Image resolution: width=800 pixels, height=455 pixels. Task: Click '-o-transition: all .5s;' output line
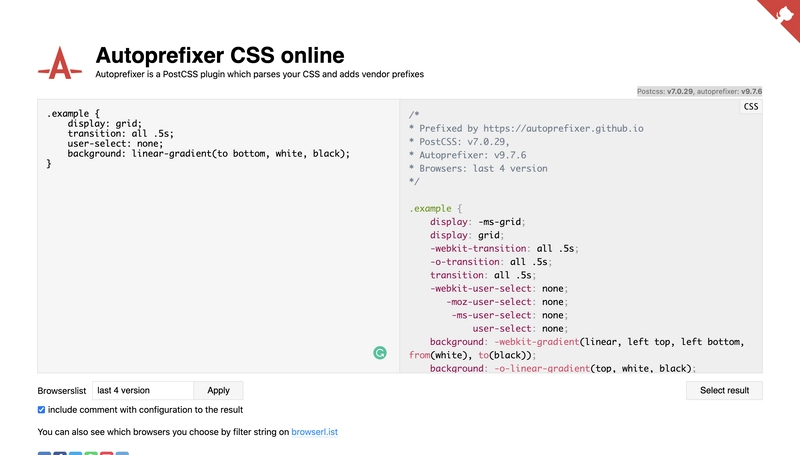pos(491,262)
